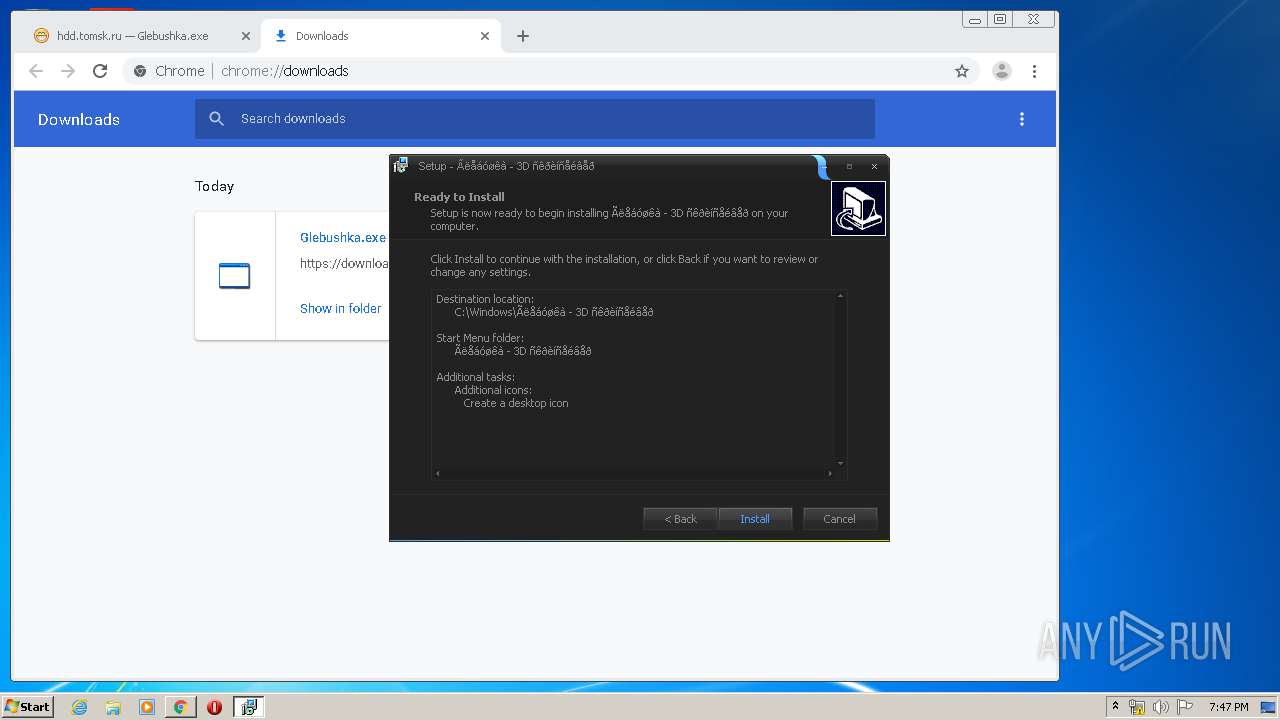Minimize the Chrome window

[975, 19]
